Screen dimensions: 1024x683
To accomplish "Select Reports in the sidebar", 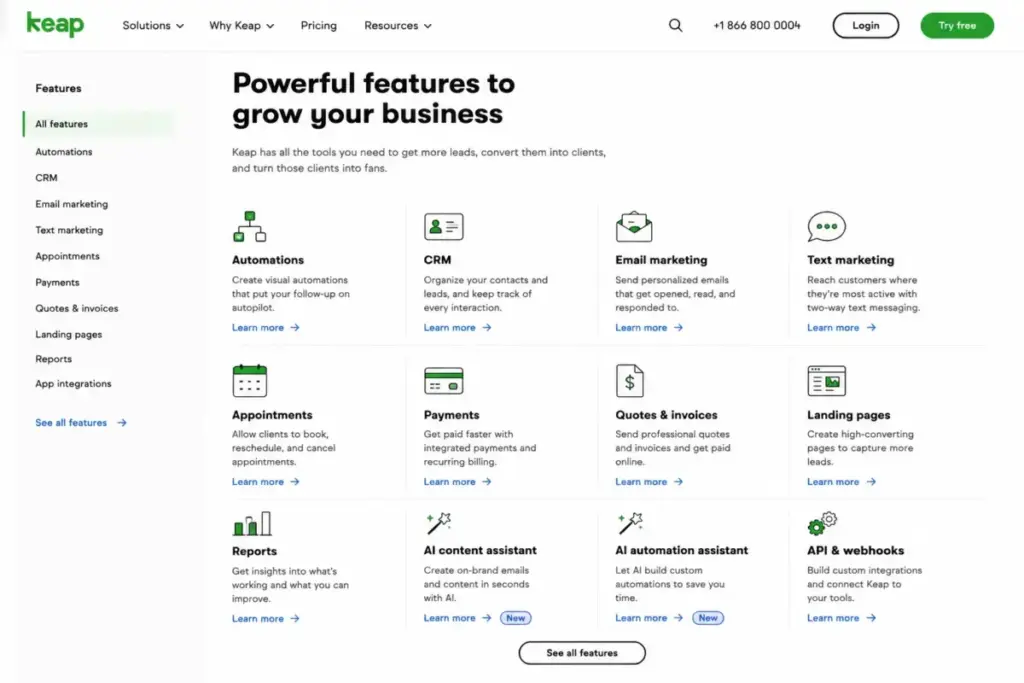I will [x=54, y=359].
